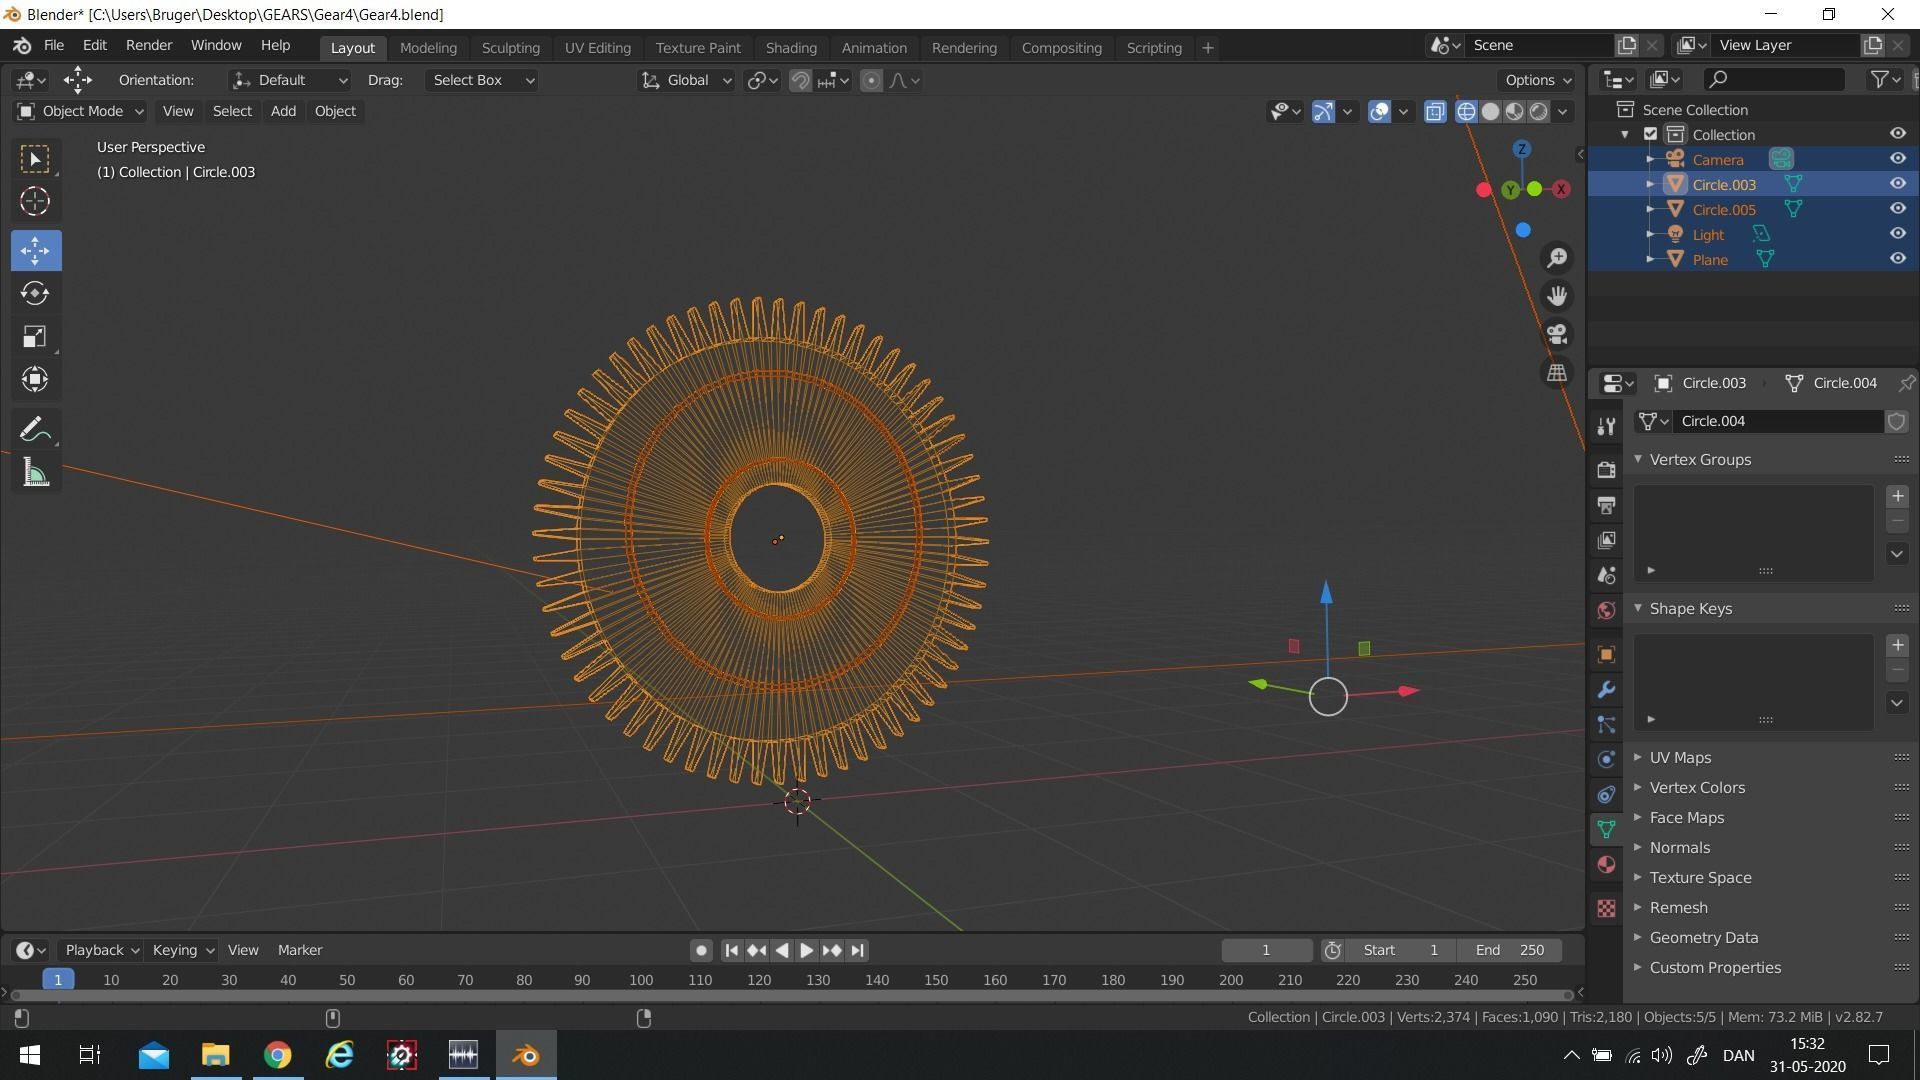Click the End frame 250 field
The width and height of the screenshot is (1920, 1080).
pyautogui.click(x=1509, y=950)
